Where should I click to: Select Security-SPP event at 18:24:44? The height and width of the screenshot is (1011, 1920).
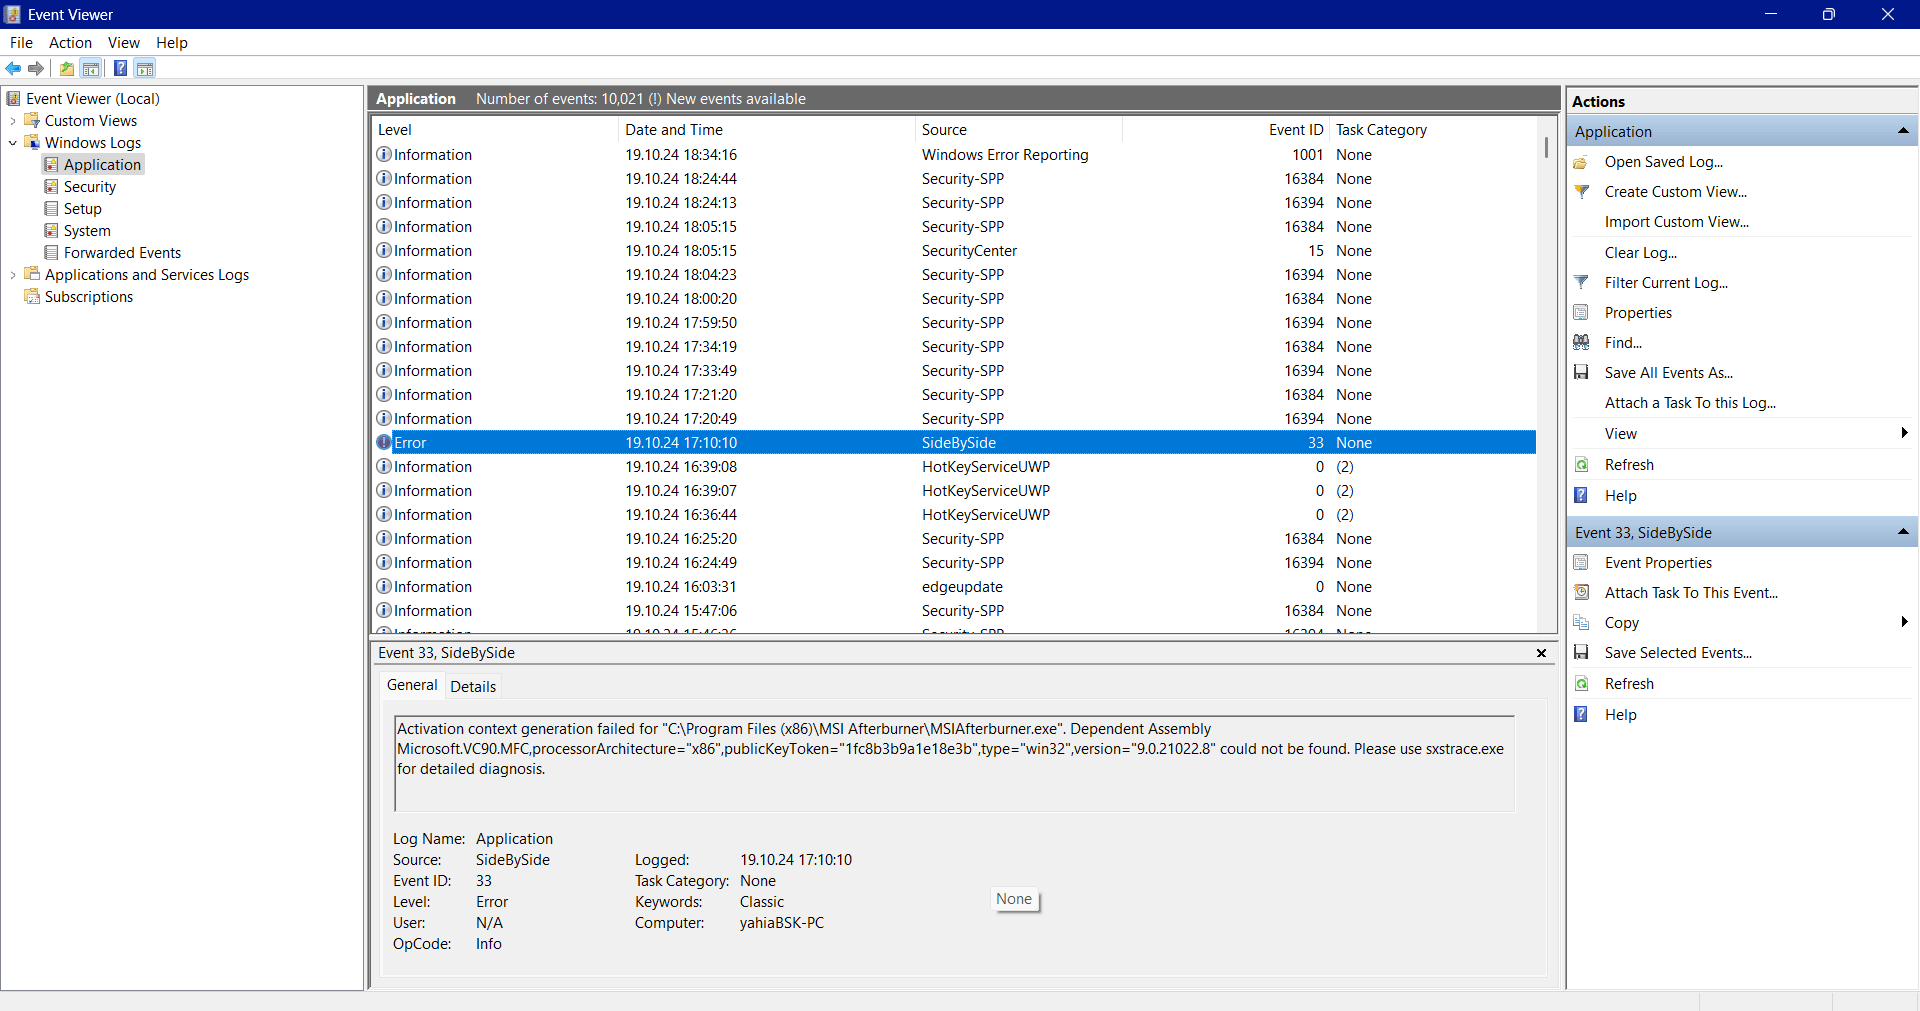[x=954, y=179]
